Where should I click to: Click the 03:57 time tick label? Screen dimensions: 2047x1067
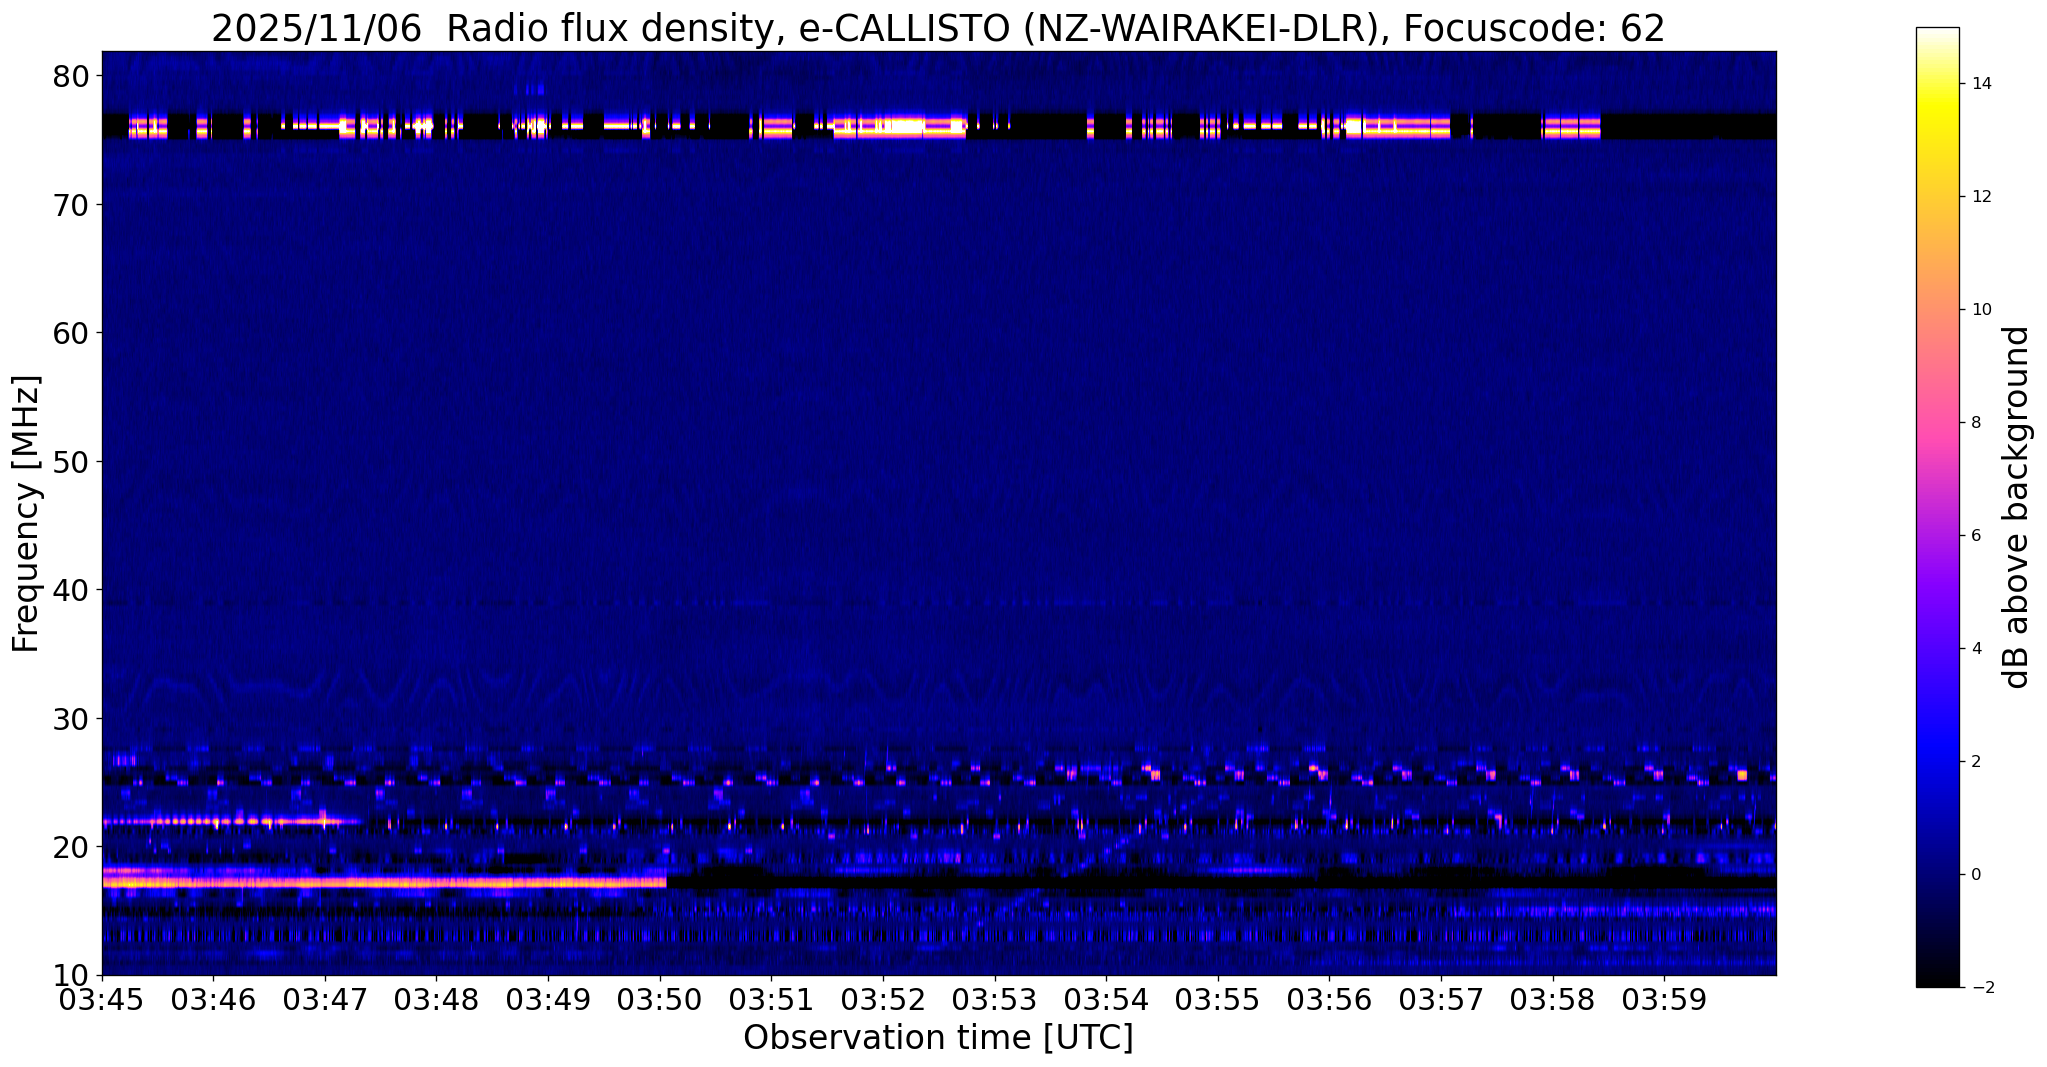coord(1442,1000)
